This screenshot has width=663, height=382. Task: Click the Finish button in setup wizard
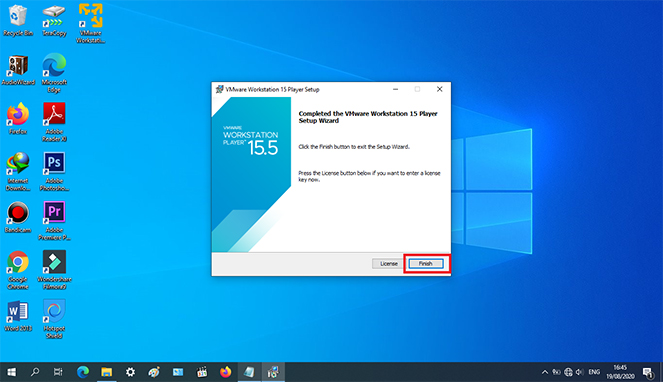click(x=426, y=264)
